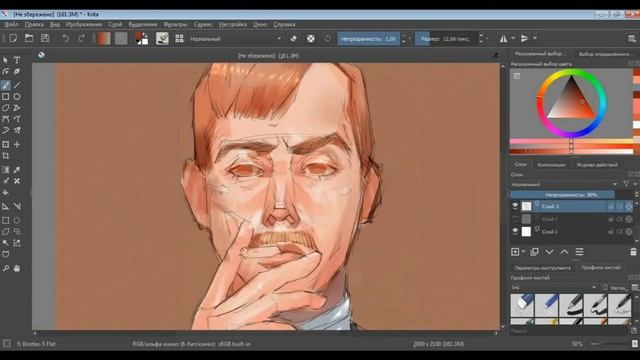Open the workspace chooser button
Viewport: 640px width, 360px height.
(632, 39)
